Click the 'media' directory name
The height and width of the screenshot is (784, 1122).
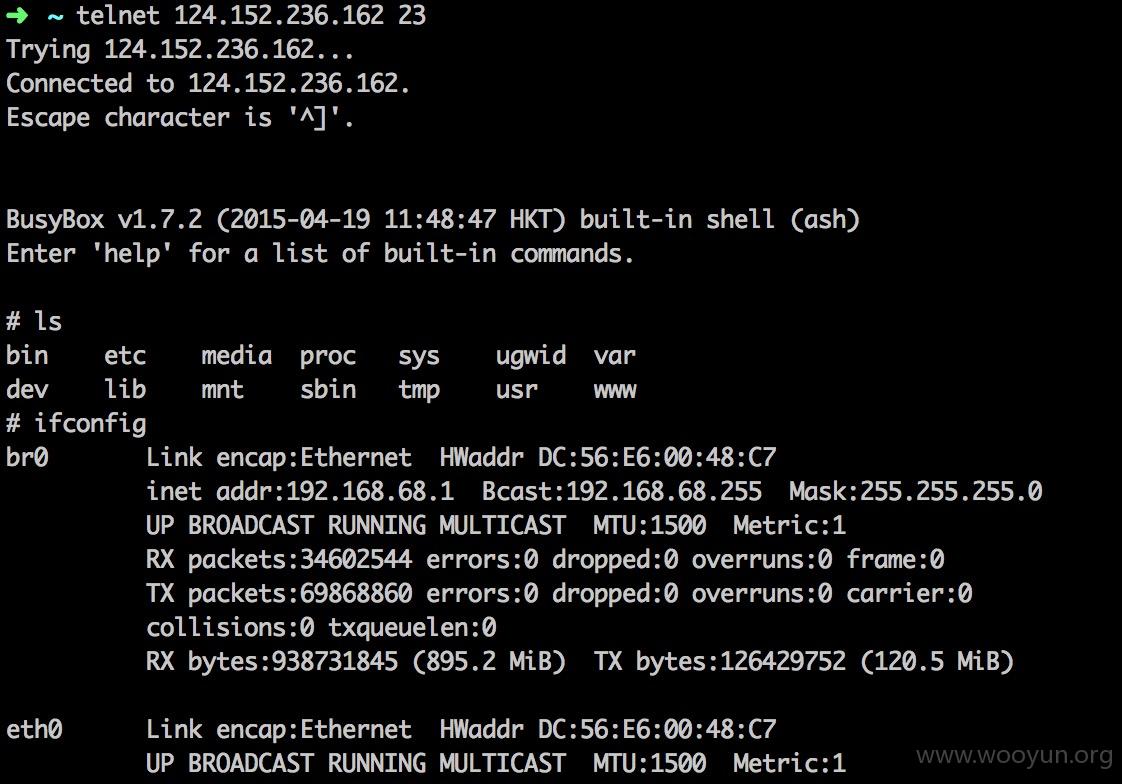(x=237, y=355)
